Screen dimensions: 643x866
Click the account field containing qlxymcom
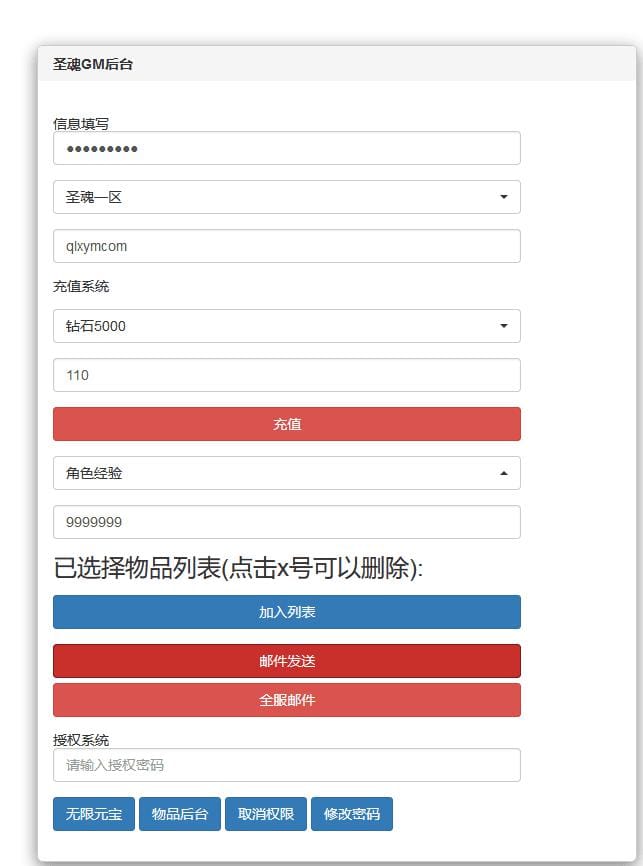[286, 246]
